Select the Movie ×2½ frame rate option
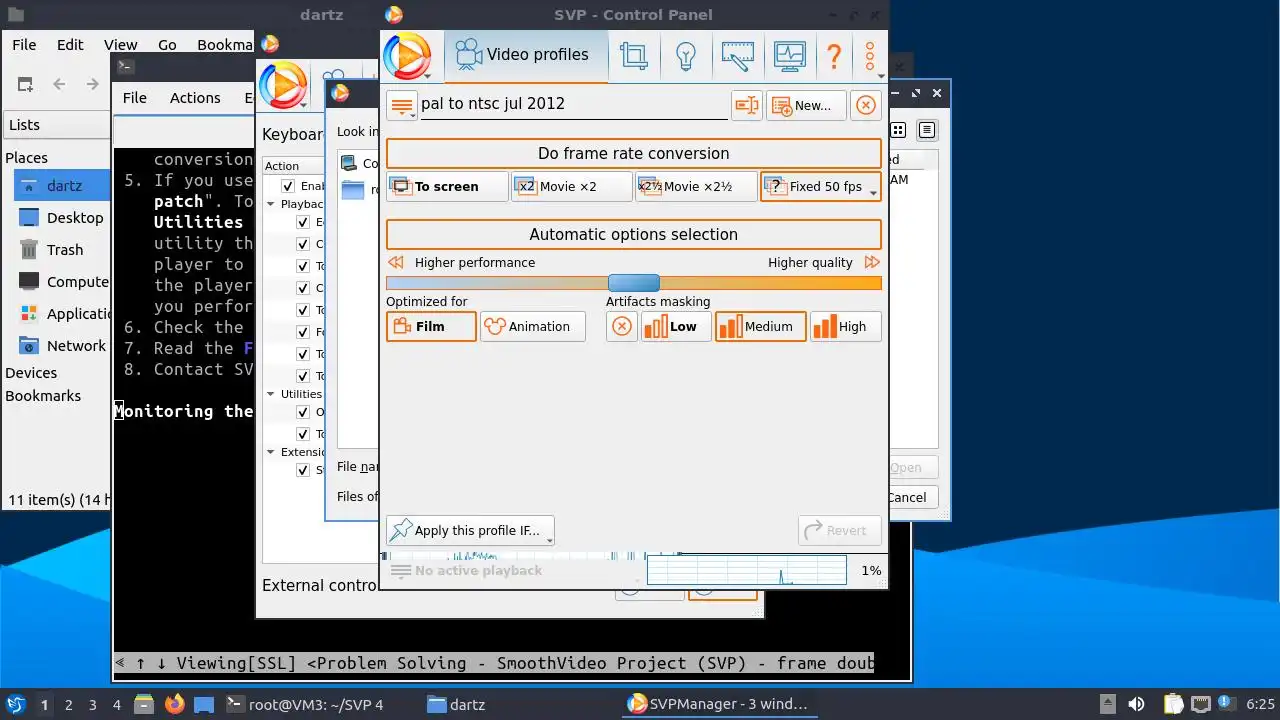 [696, 187]
